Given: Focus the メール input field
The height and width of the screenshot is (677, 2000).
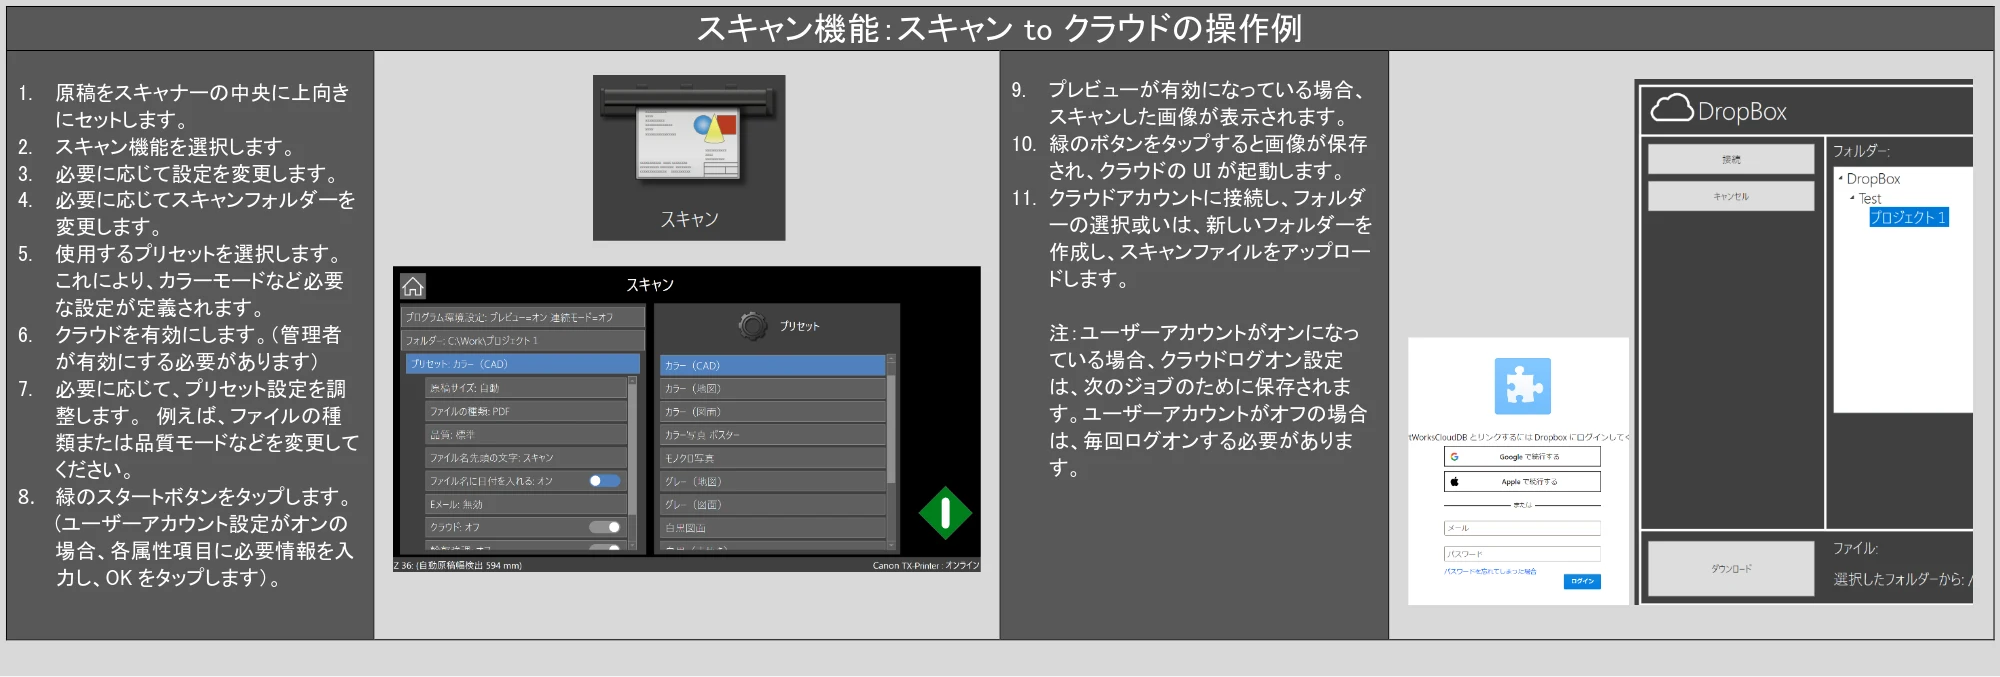Looking at the screenshot, I should (x=1522, y=528).
